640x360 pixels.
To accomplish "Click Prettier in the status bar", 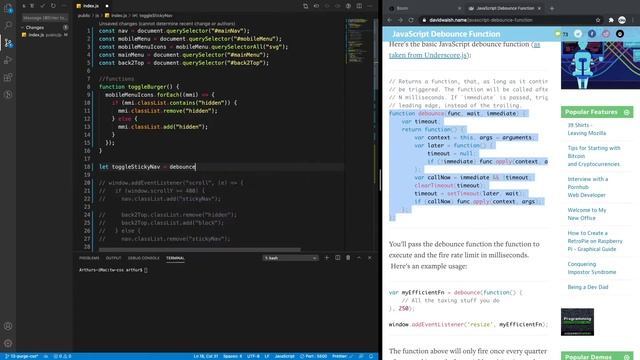I will pos(342,356).
